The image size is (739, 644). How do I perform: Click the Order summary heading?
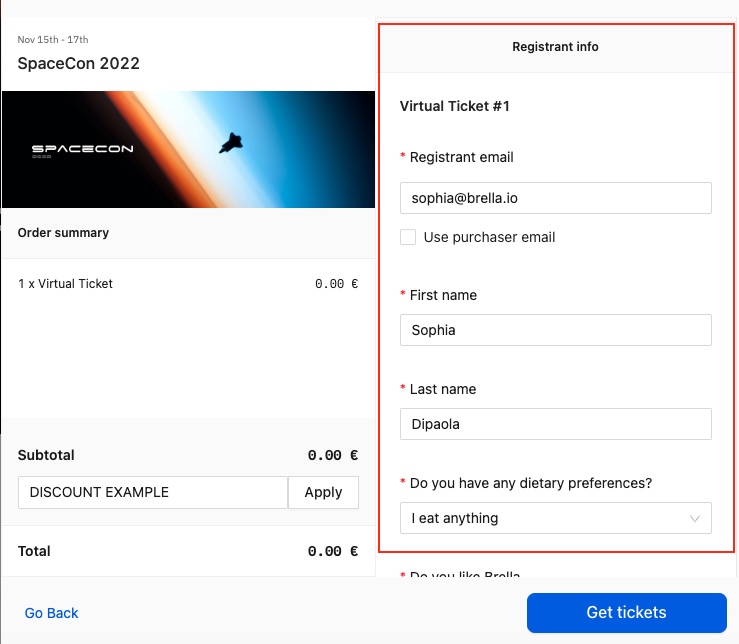(x=63, y=233)
